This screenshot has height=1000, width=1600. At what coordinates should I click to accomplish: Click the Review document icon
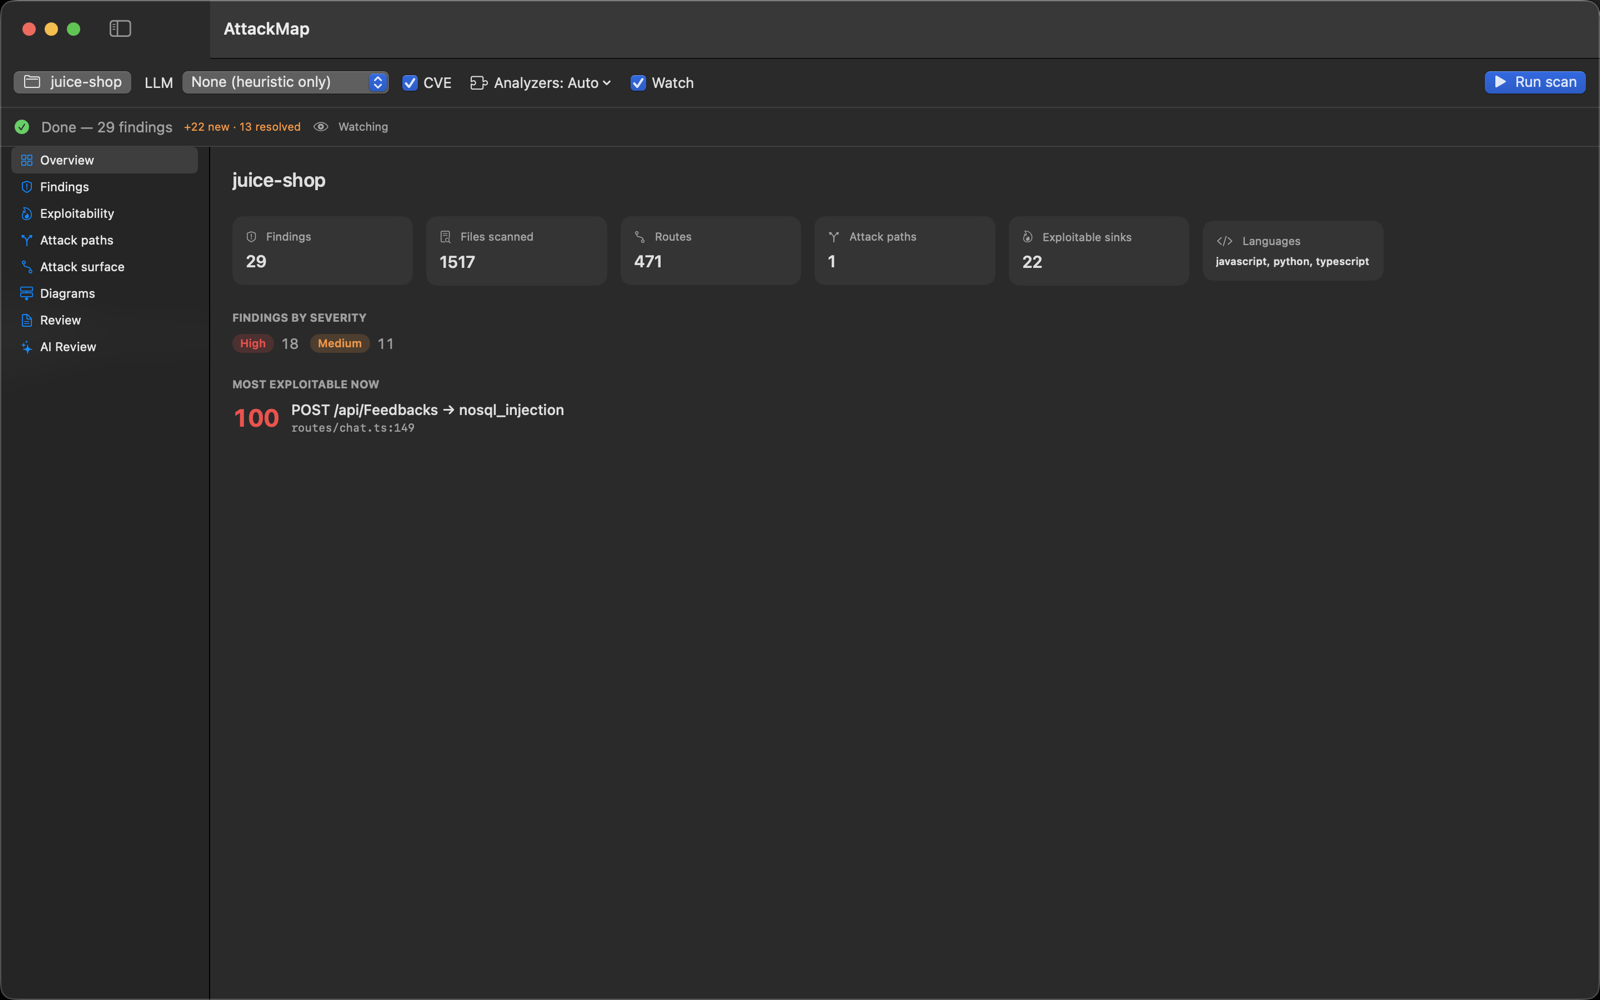point(27,320)
